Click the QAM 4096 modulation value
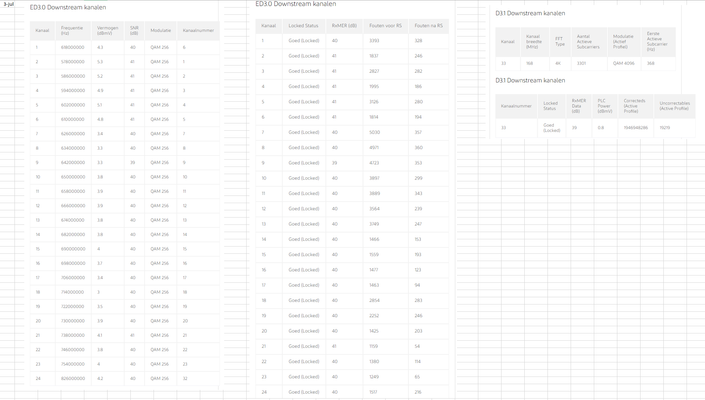The height and width of the screenshot is (400, 705). (624, 63)
